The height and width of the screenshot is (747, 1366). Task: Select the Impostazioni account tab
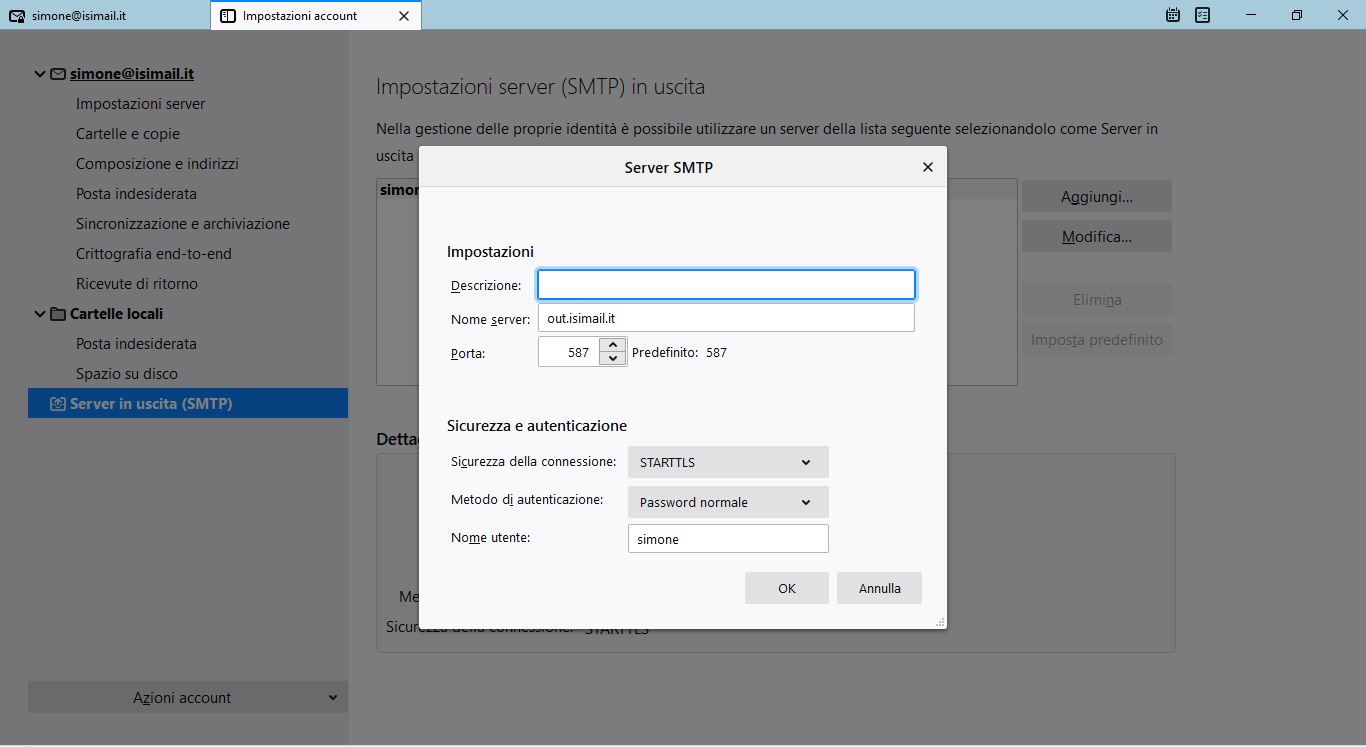[x=315, y=16]
